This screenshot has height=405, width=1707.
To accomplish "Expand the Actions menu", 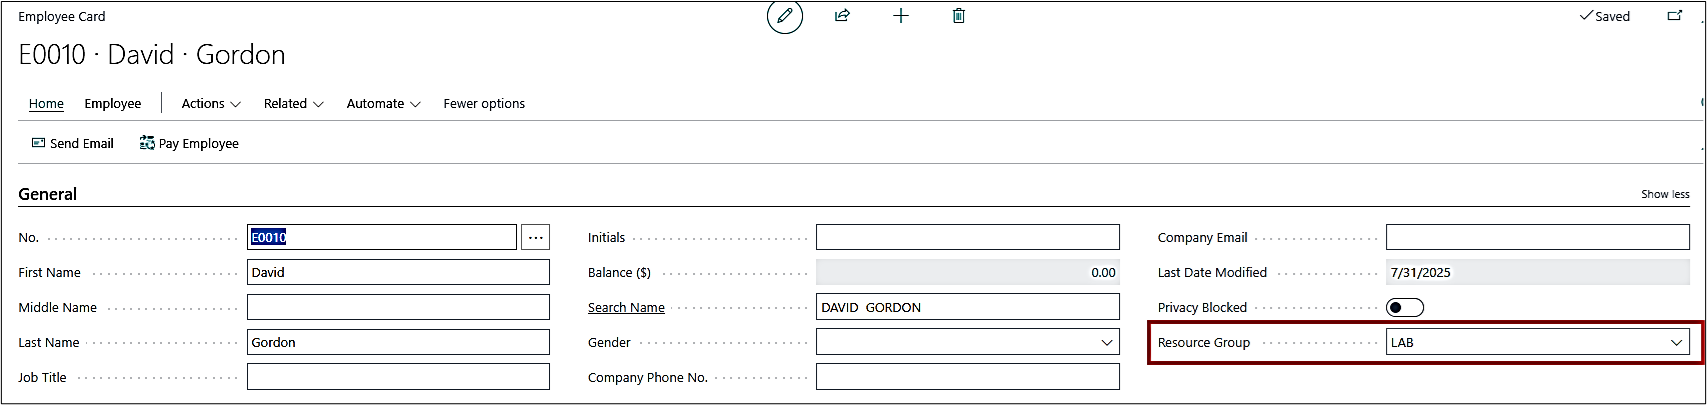I will [x=211, y=104].
